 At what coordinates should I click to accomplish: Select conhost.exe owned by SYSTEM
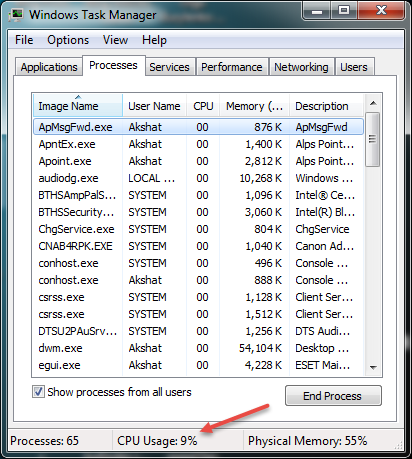198,263
